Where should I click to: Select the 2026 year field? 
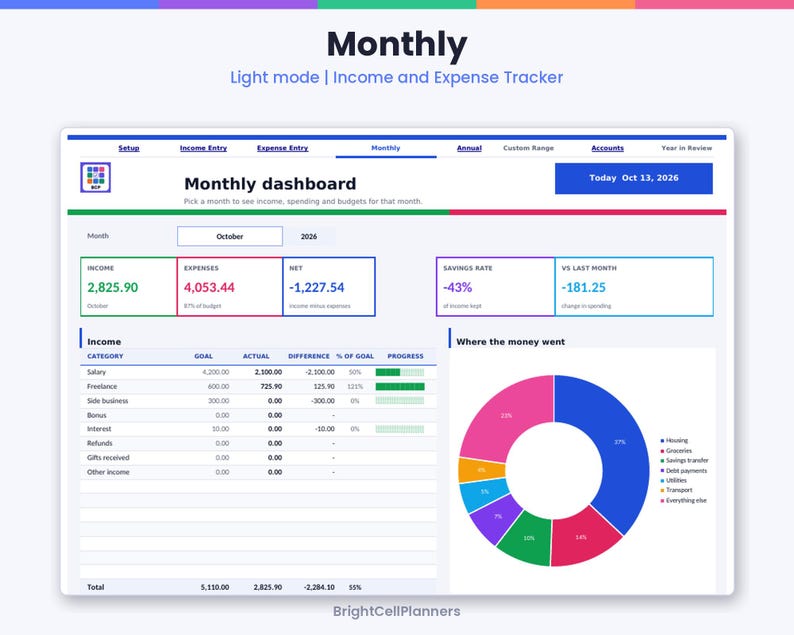point(309,236)
